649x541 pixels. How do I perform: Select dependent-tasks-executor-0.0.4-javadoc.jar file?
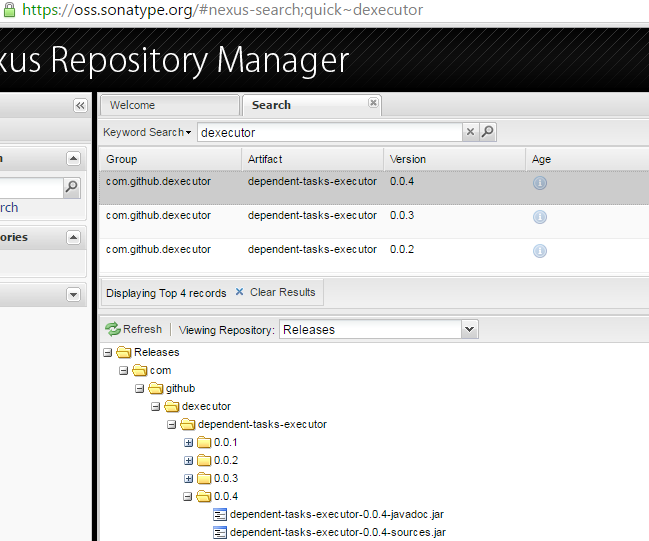click(x=337, y=515)
